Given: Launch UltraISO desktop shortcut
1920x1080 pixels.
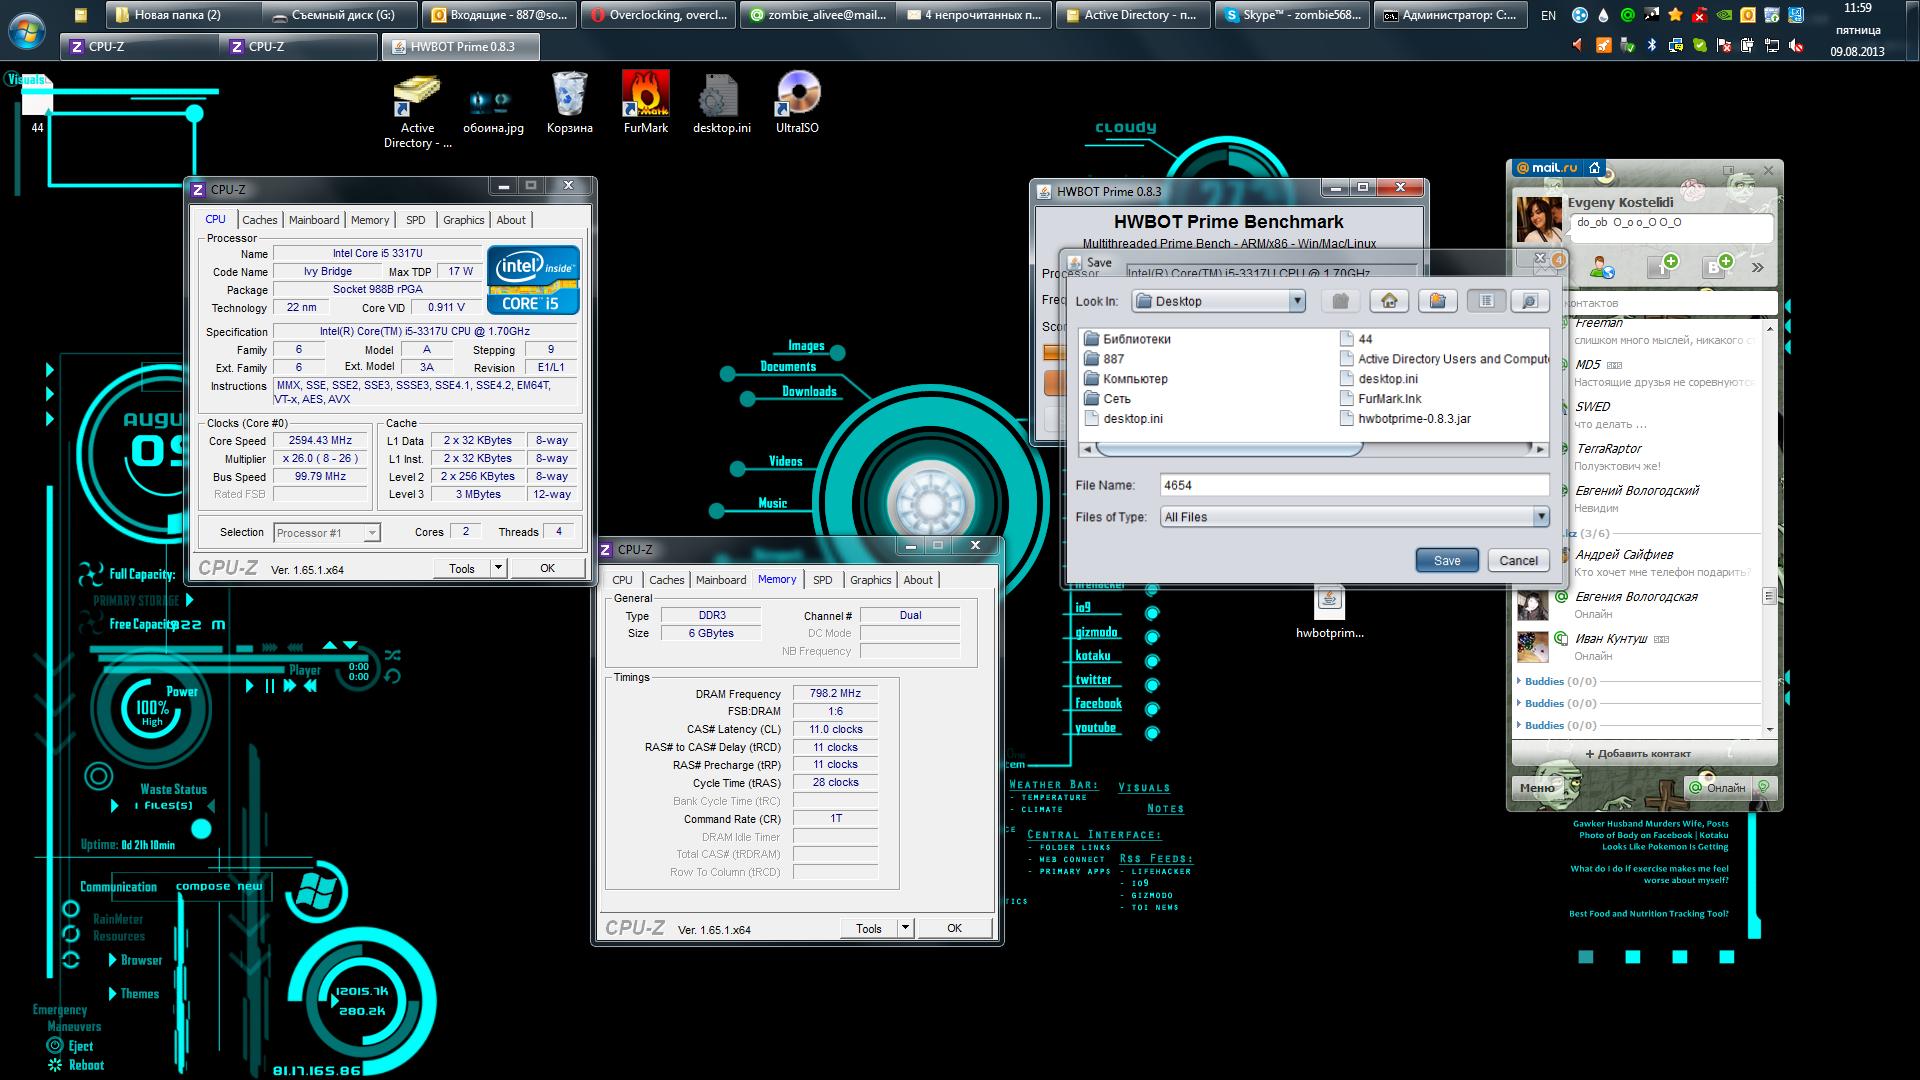Looking at the screenshot, I should click(x=797, y=103).
